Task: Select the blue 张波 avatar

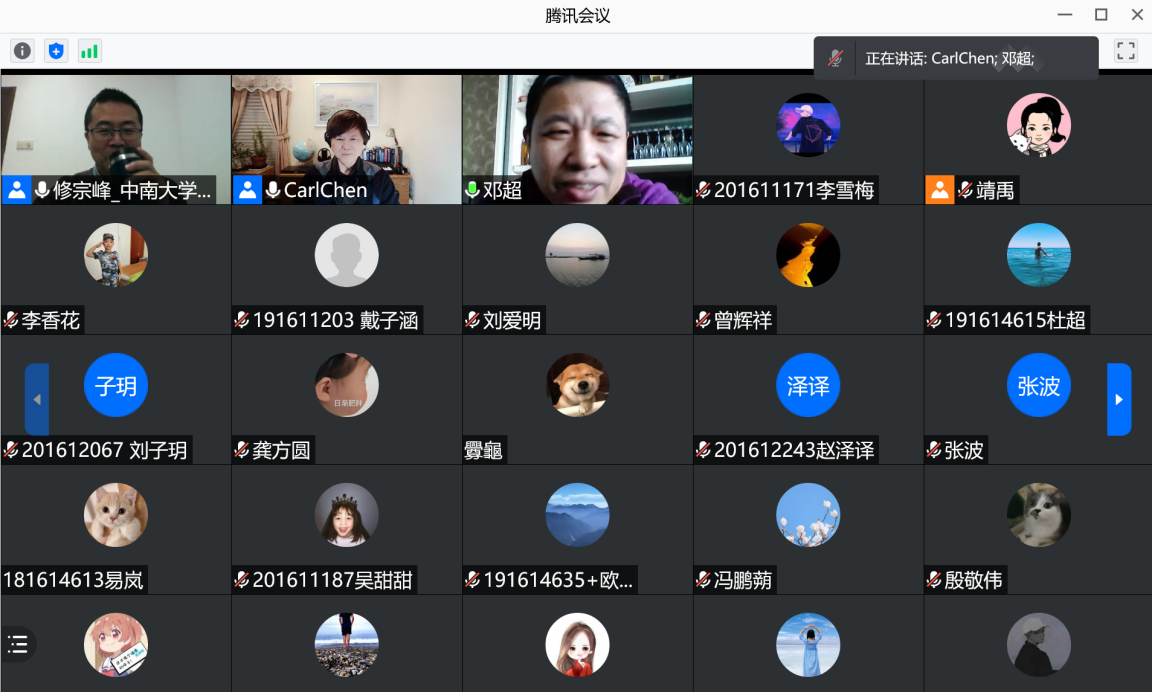Action: pyautogui.click(x=1038, y=385)
